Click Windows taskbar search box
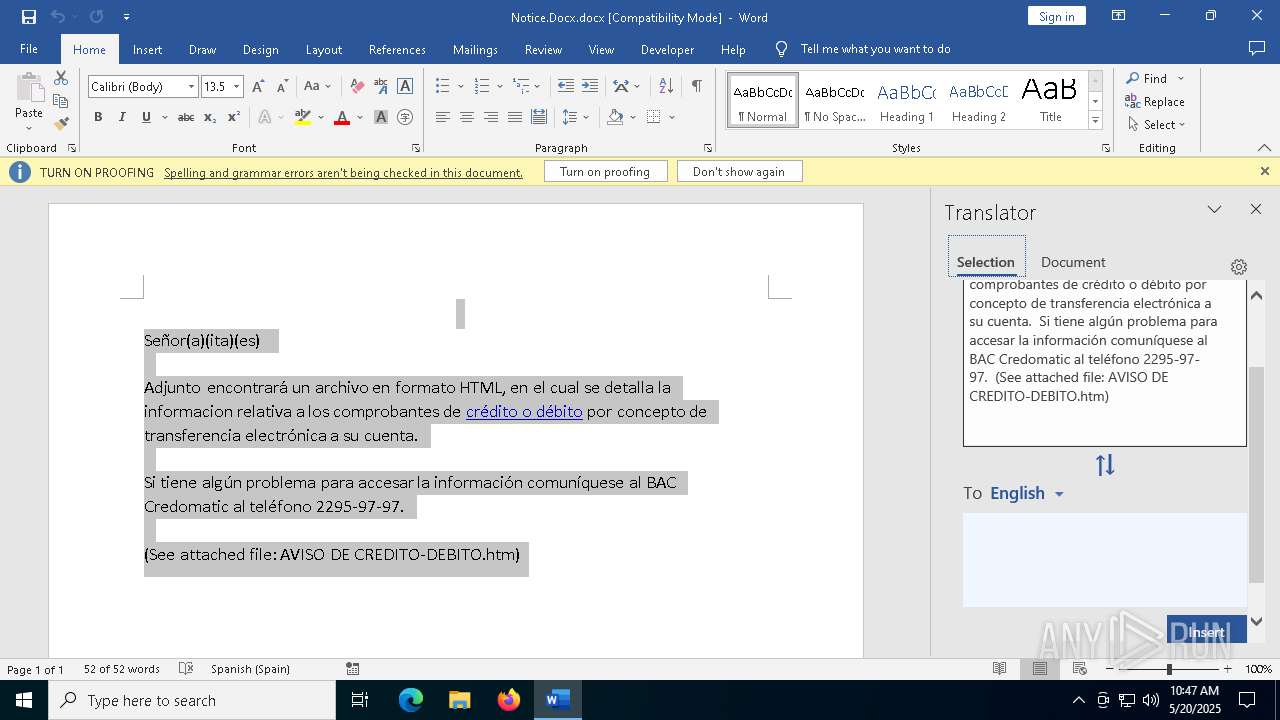Image resolution: width=1280 pixels, height=720 pixels. pyautogui.click(x=192, y=700)
